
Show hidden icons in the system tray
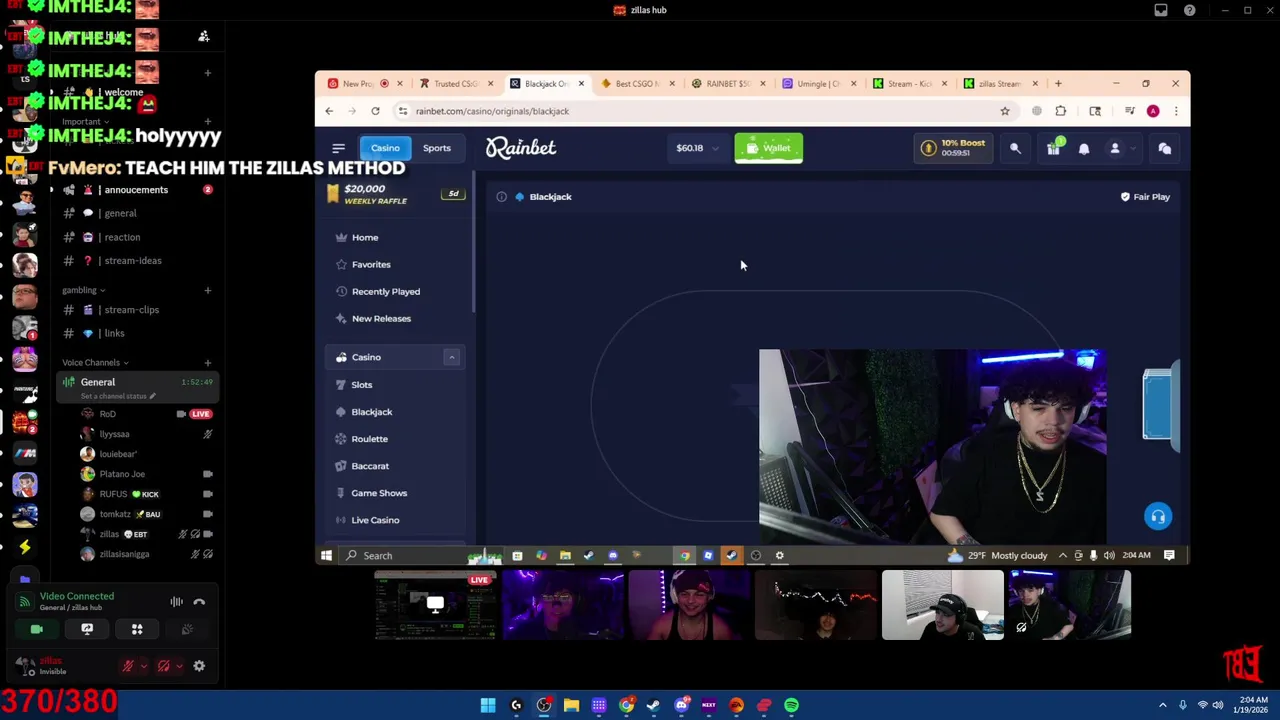tap(1162, 705)
